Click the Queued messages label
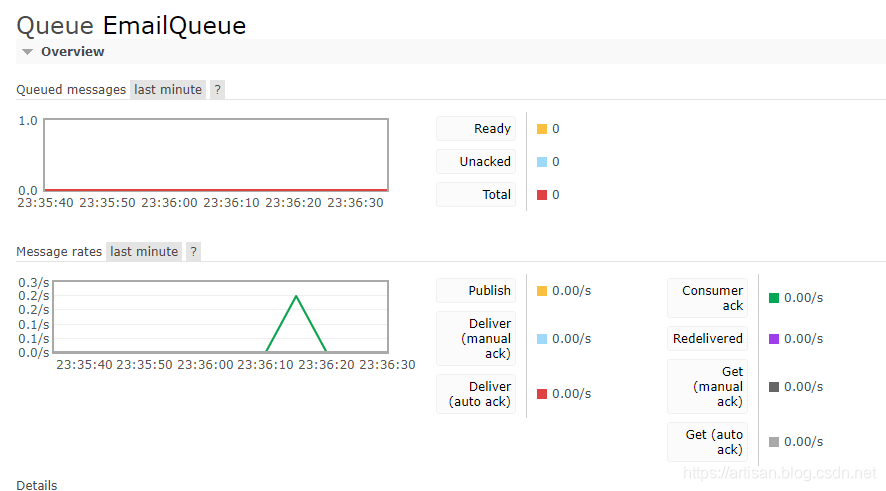Screen dimensions: 886x491 click(71, 90)
